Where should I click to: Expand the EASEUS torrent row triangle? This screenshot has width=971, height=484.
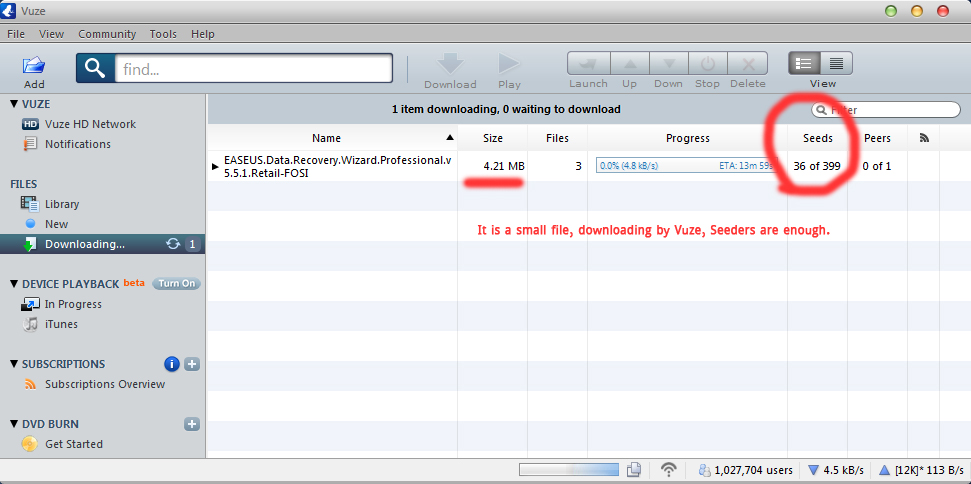(x=215, y=166)
